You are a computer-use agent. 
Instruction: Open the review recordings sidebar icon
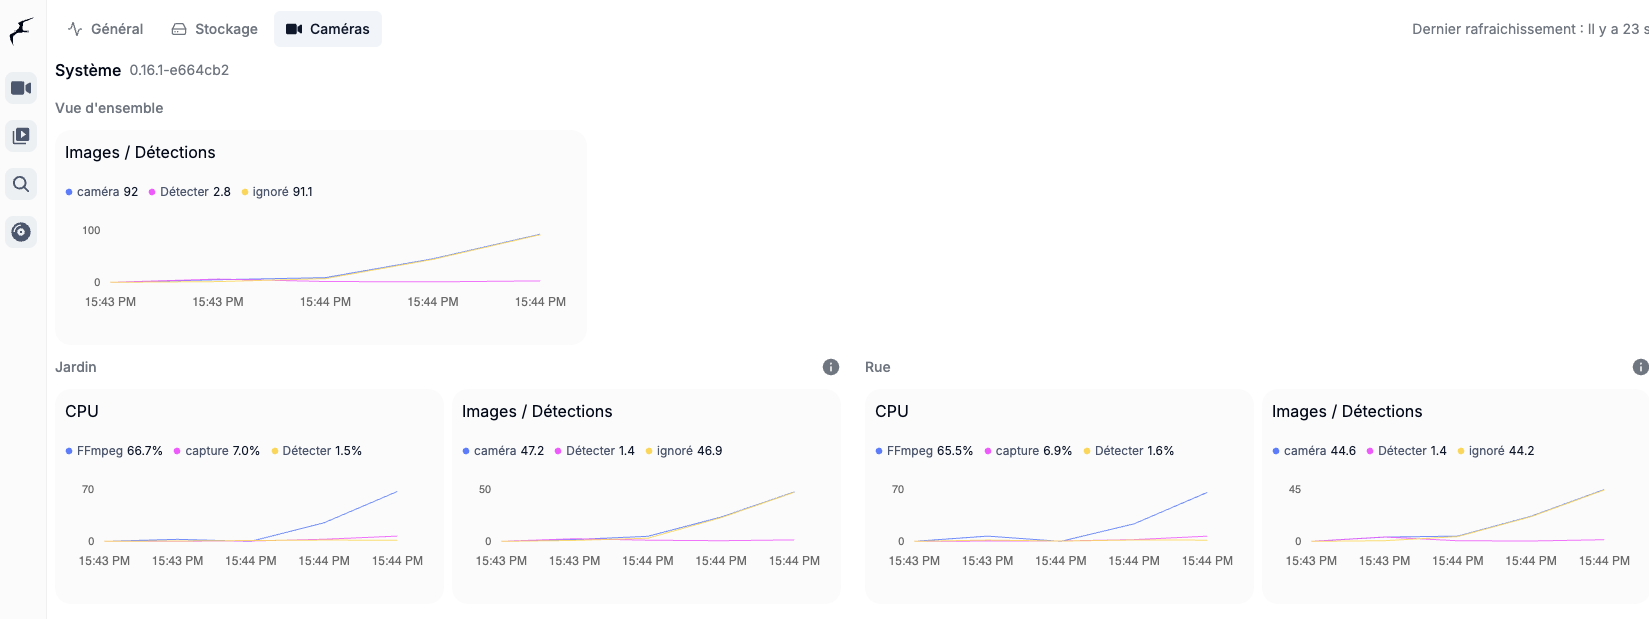[x=21, y=136]
